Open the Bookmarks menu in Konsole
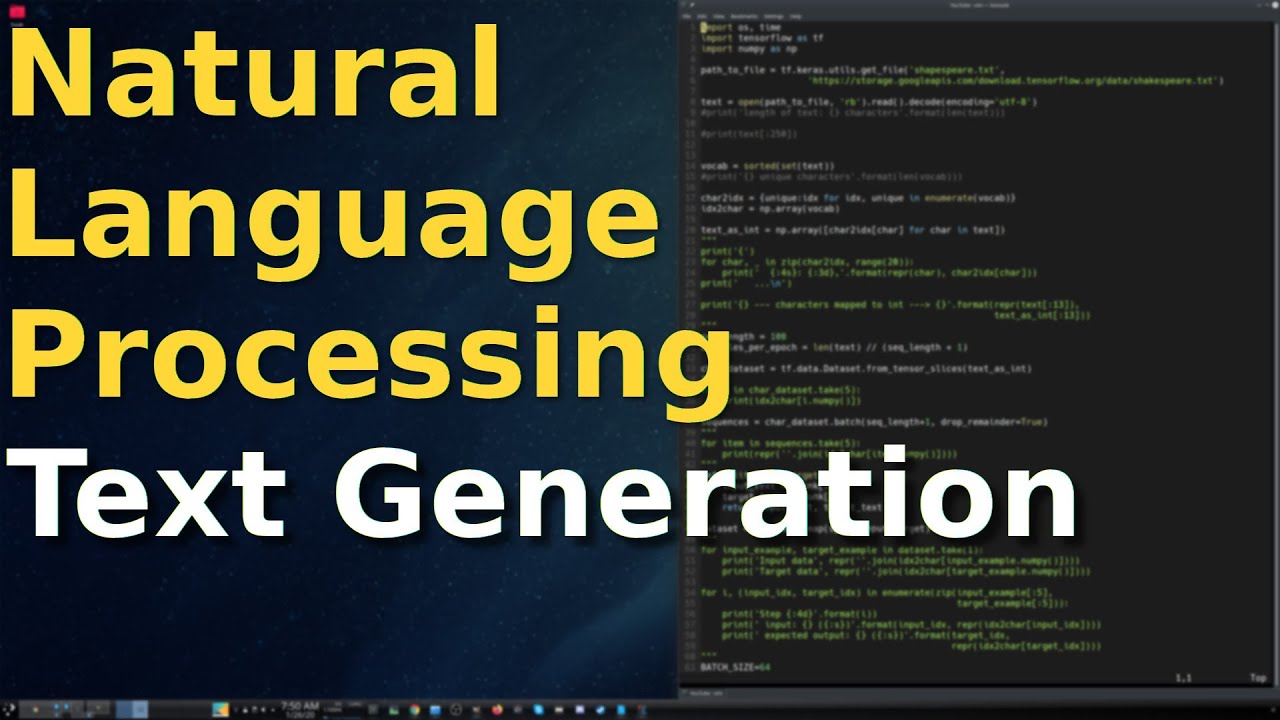This screenshot has width=1280, height=720. pyautogui.click(x=744, y=17)
